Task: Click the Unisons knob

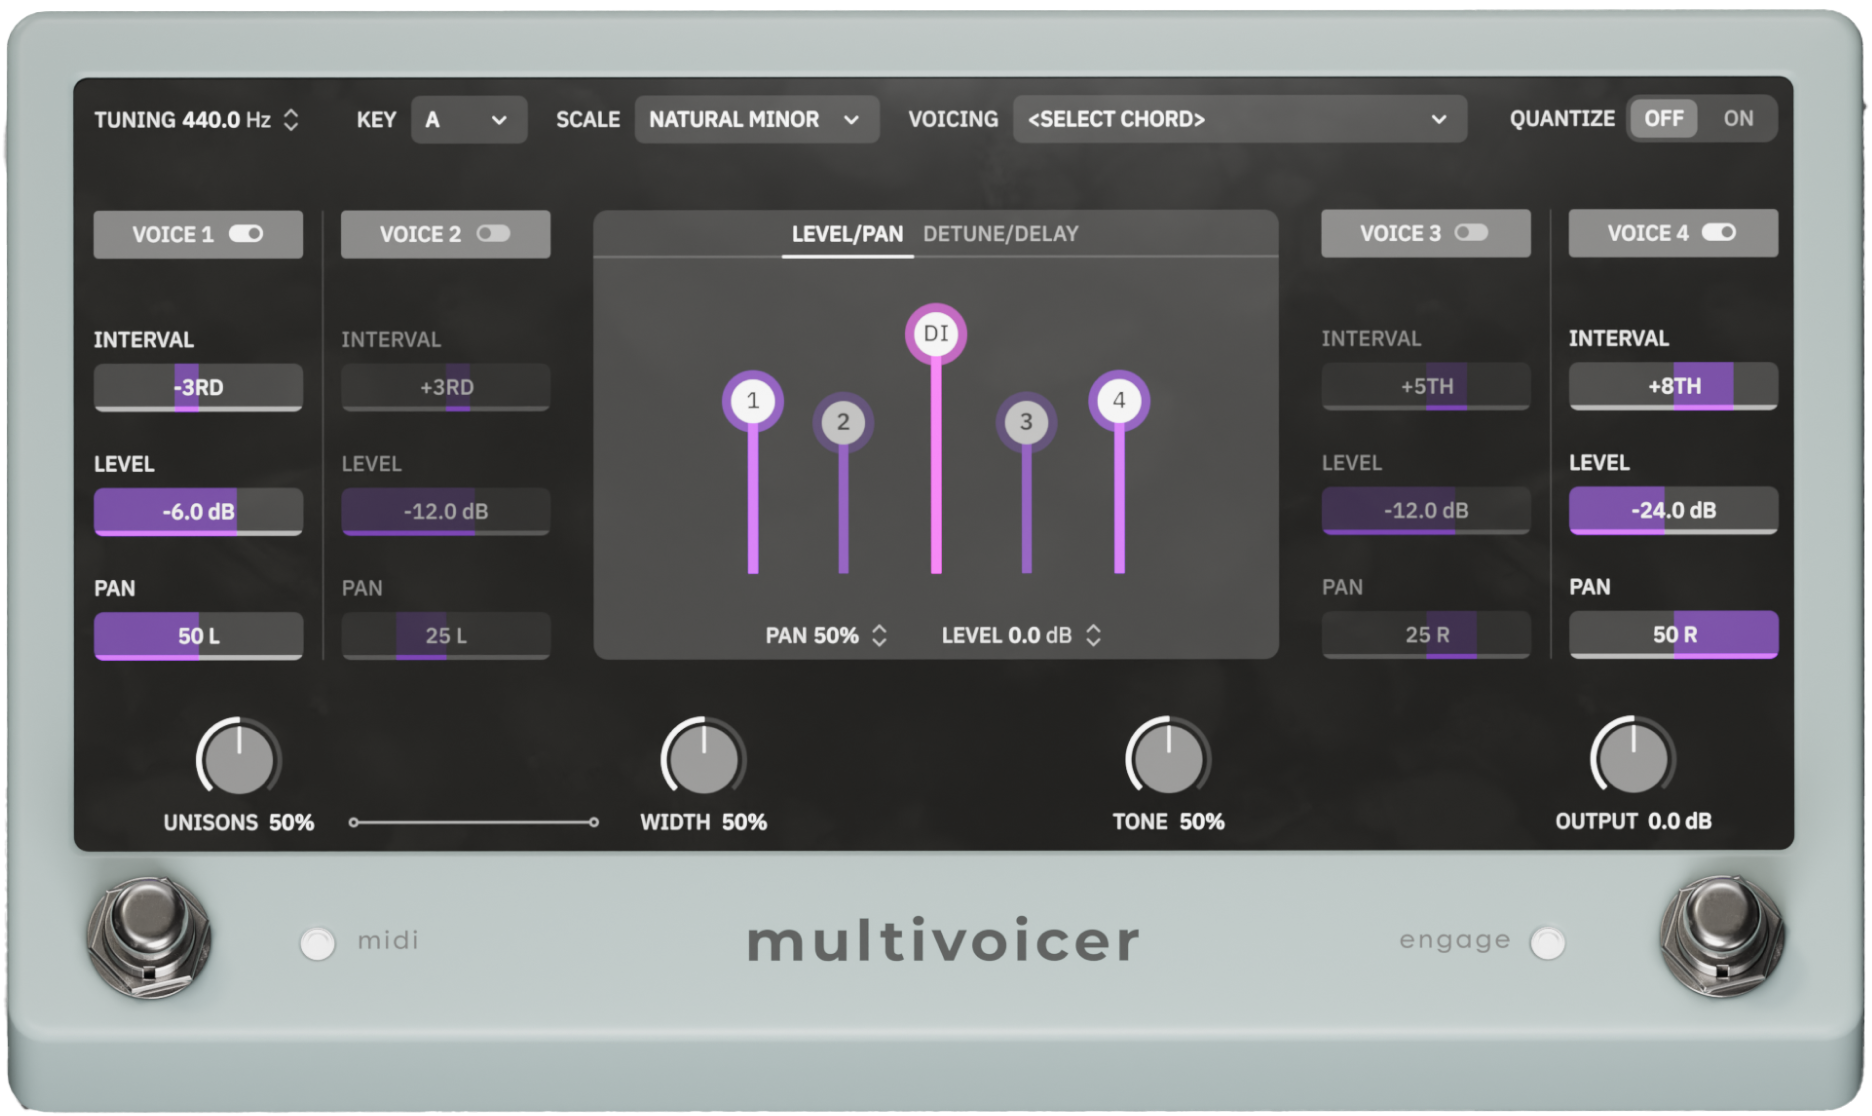Action: click(238, 759)
